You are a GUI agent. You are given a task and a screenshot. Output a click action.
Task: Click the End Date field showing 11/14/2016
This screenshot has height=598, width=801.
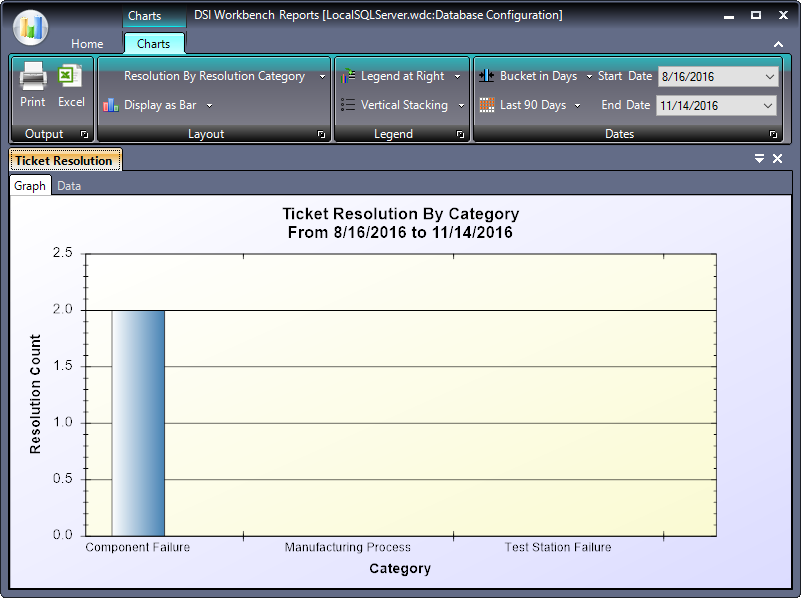tap(716, 106)
